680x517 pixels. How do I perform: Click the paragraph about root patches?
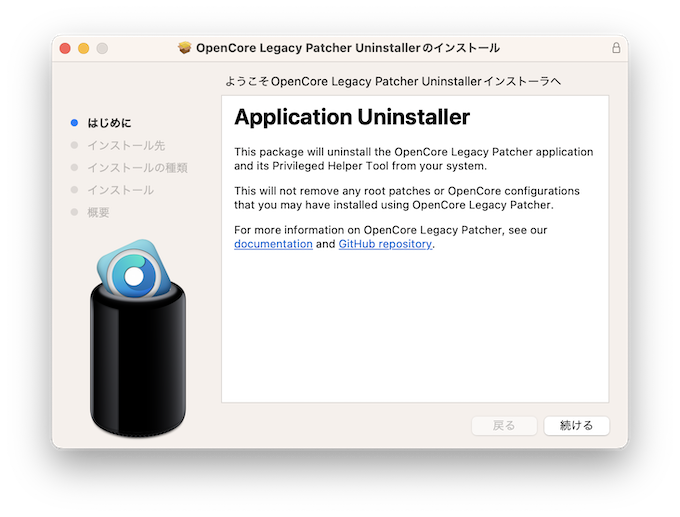[x=407, y=198]
